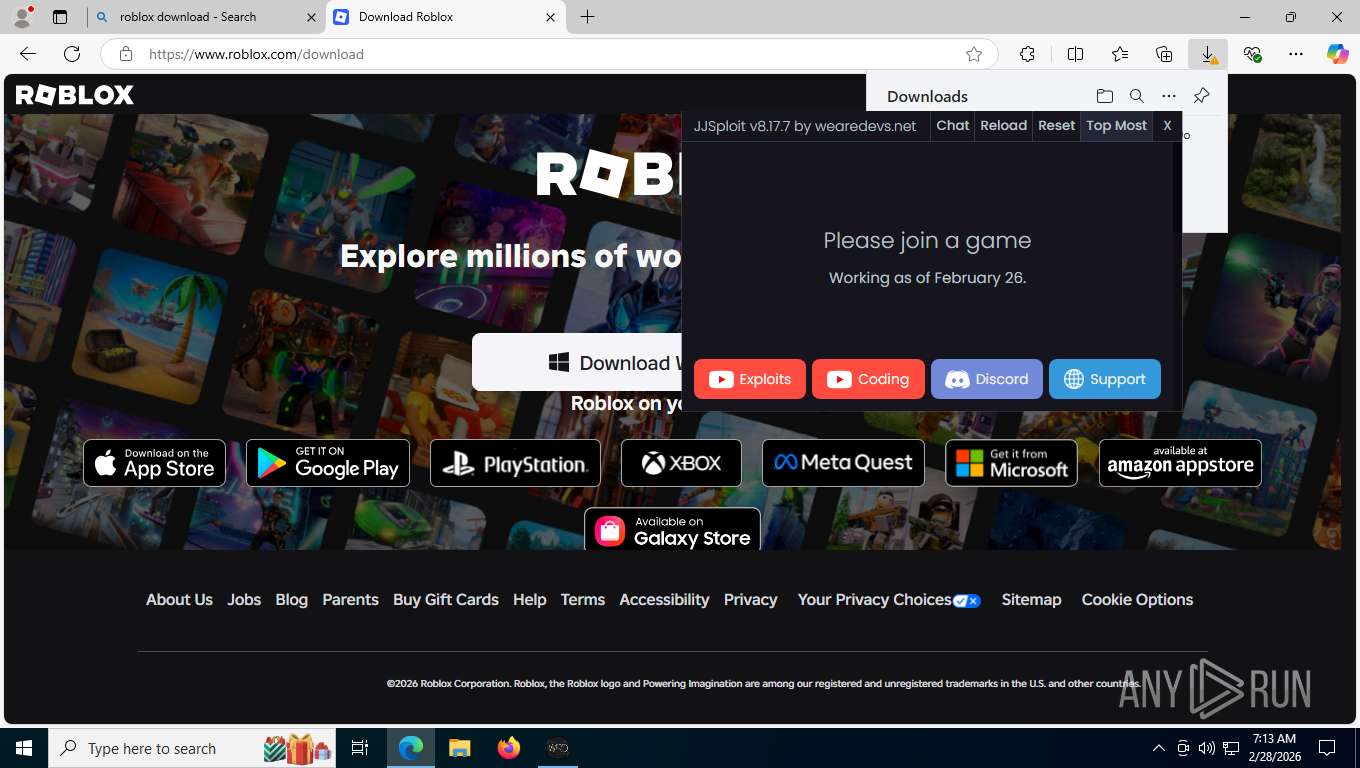Close the Download Roblox tab
Image resolution: width=1360 pixels, height=768 pixels.
[550, 17]
